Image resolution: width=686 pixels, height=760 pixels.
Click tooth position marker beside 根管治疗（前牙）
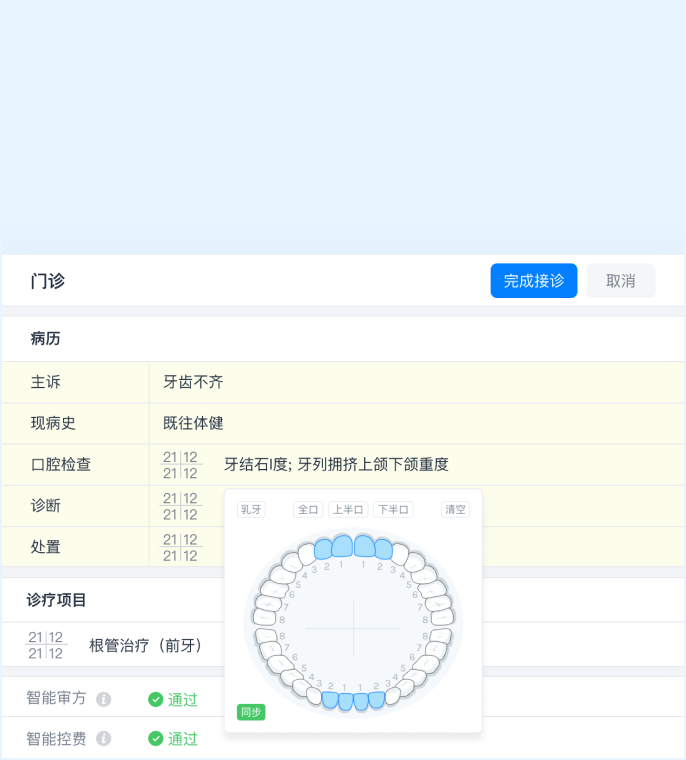pyautogui.click(x=45, y=645)
